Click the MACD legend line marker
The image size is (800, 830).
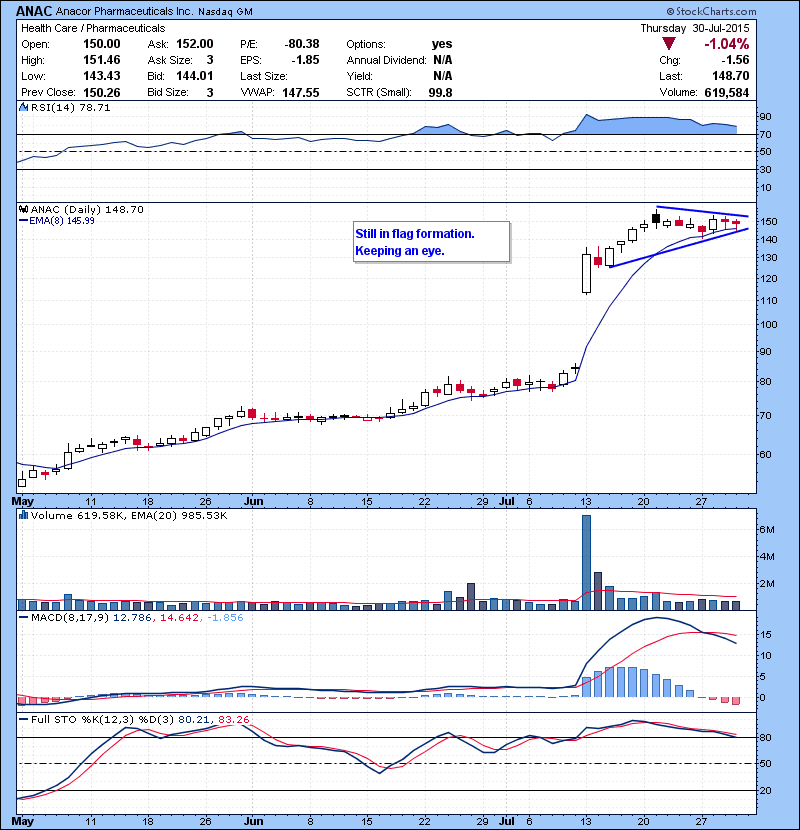click(x=23, y=617)
